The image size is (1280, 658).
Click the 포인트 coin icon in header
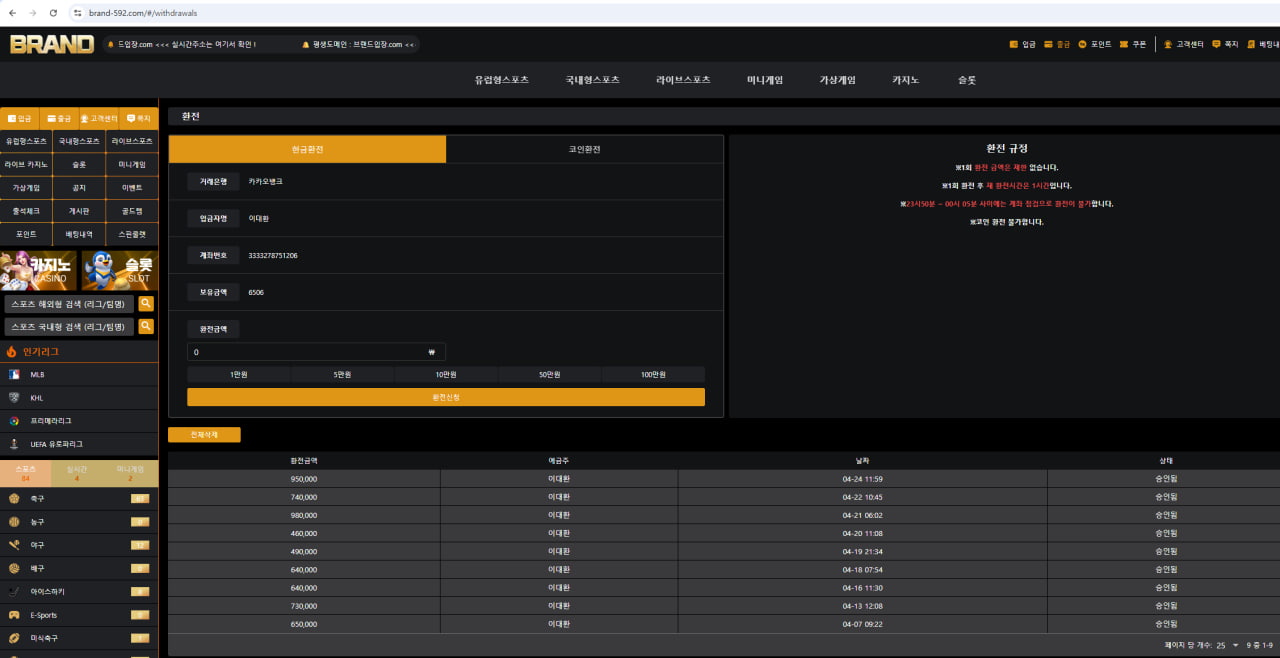pos(1083,44)
